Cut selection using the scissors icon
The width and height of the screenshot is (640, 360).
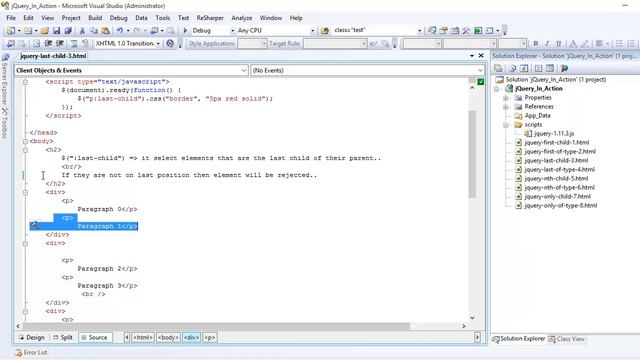pos(82,31)
